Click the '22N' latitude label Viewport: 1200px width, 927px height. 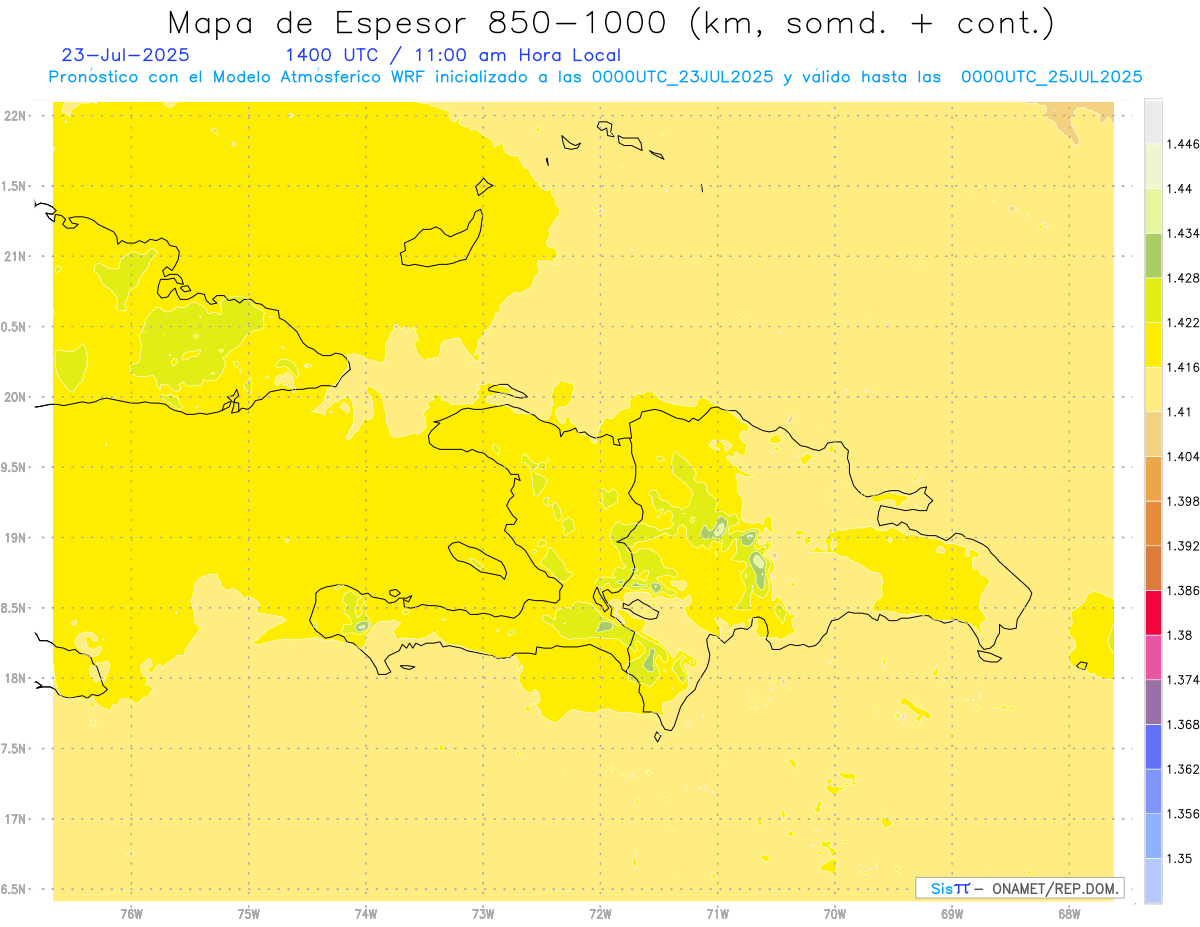click(x=15, y=116)
